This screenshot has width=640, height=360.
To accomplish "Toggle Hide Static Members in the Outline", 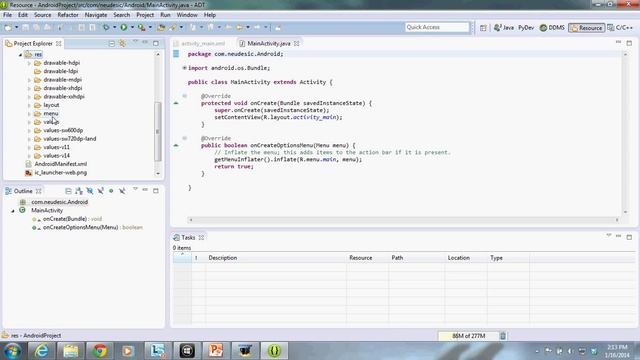I will [100, 191].
